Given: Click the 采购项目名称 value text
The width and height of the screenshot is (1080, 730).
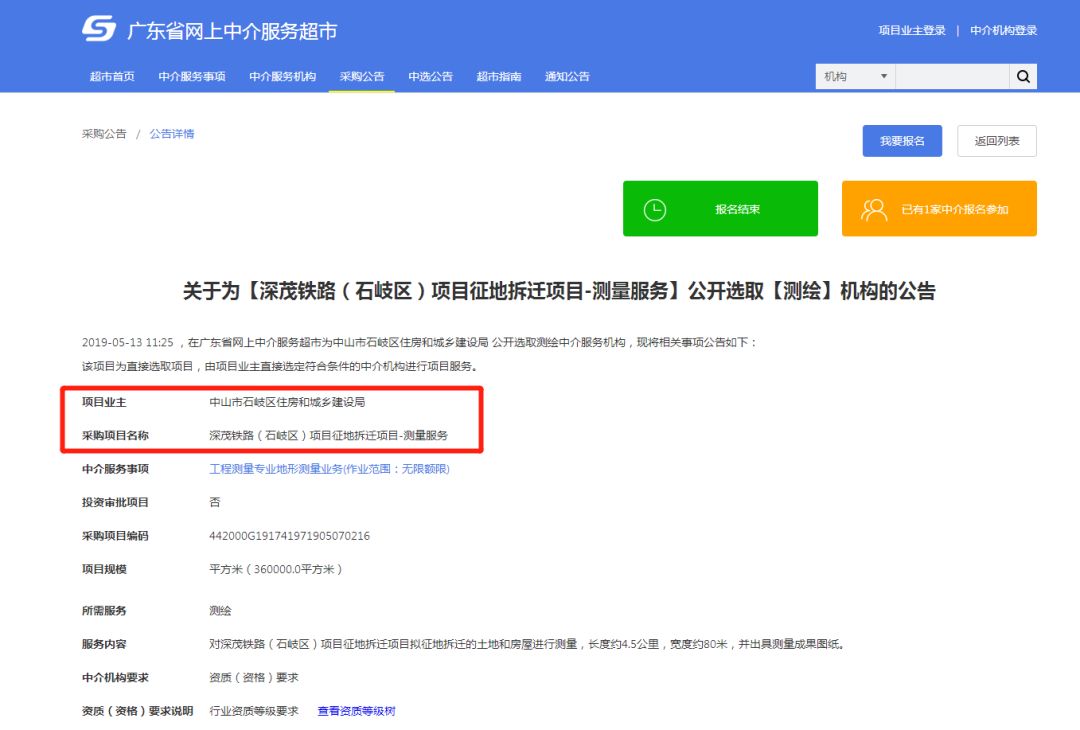Looking at the screenshot, I should tap(329, 436).
